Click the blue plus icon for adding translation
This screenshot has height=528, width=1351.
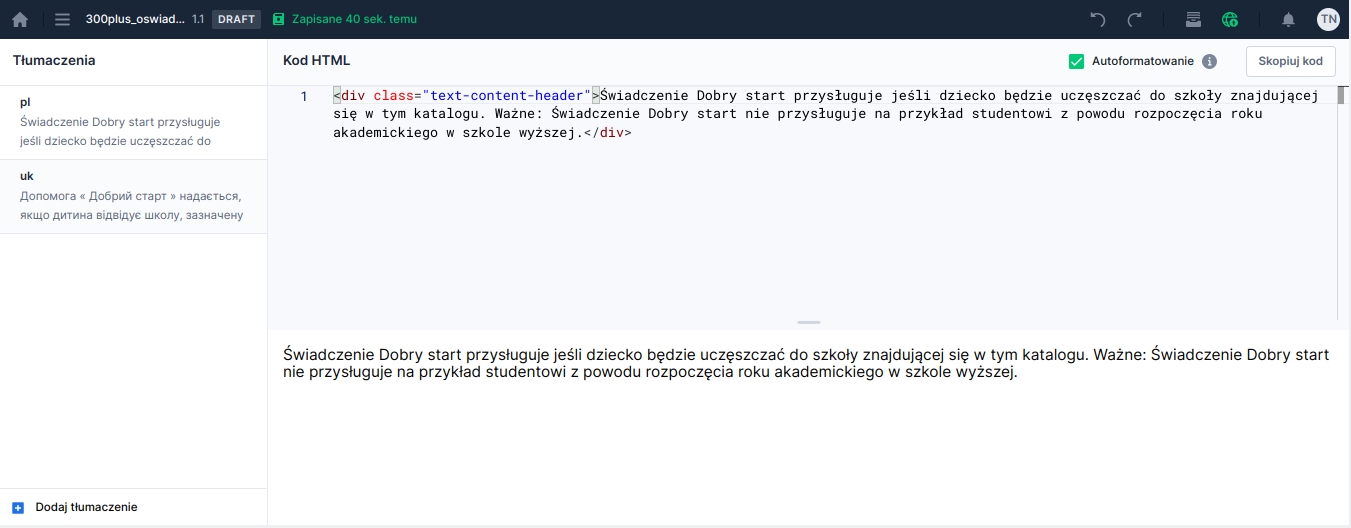pyautogui.click(x=18, y=507)
